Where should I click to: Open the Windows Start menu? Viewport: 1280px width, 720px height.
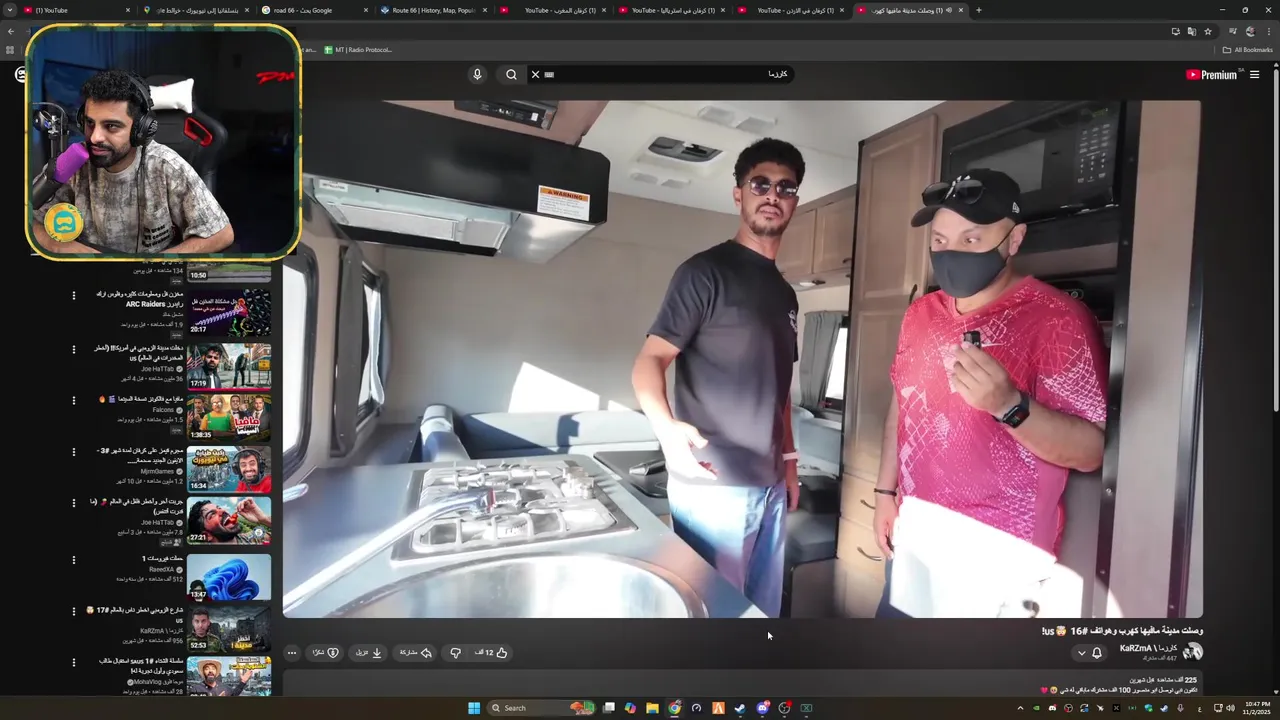pyautogui.click(x=474, y=708)
